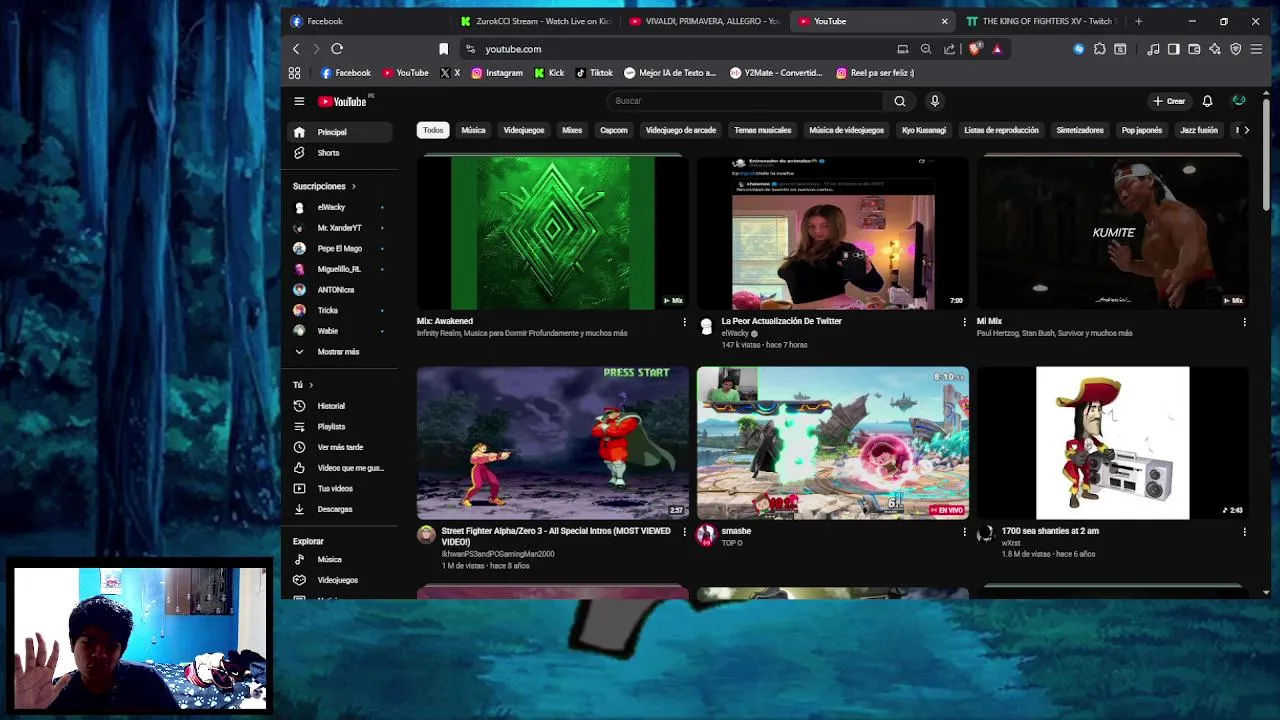Open options menu for Mi Mix
Viewport: 1280px width, 720px height.
1244,322
